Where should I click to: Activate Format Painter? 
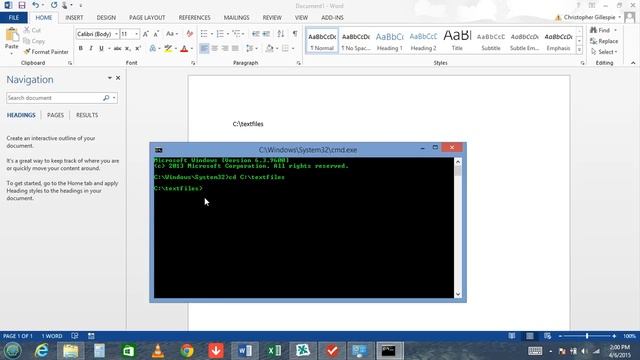tap(46, 52)
